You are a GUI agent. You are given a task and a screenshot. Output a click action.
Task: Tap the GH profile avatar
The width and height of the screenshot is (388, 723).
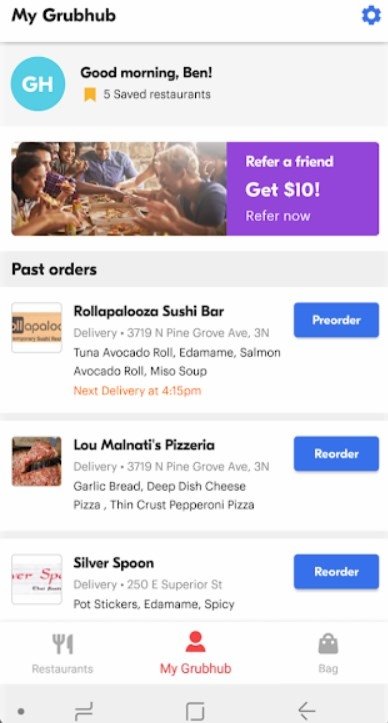38,84
